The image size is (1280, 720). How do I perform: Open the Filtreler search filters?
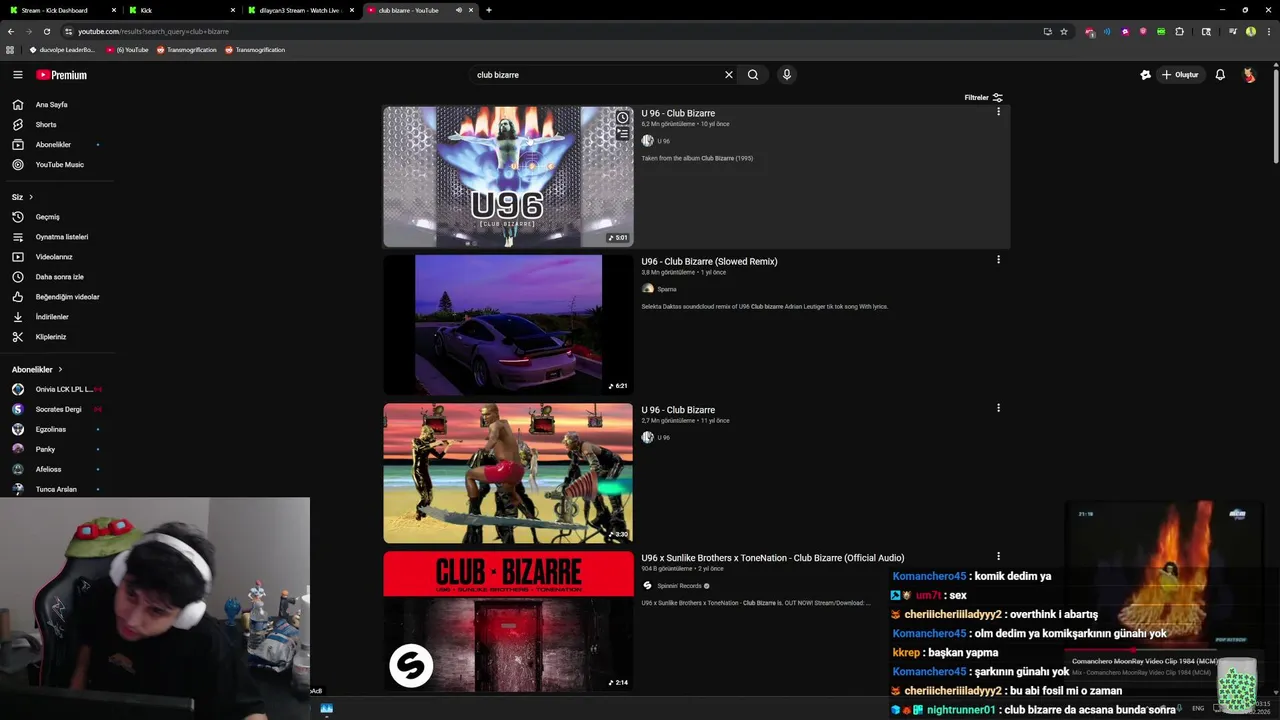[983, 98]
